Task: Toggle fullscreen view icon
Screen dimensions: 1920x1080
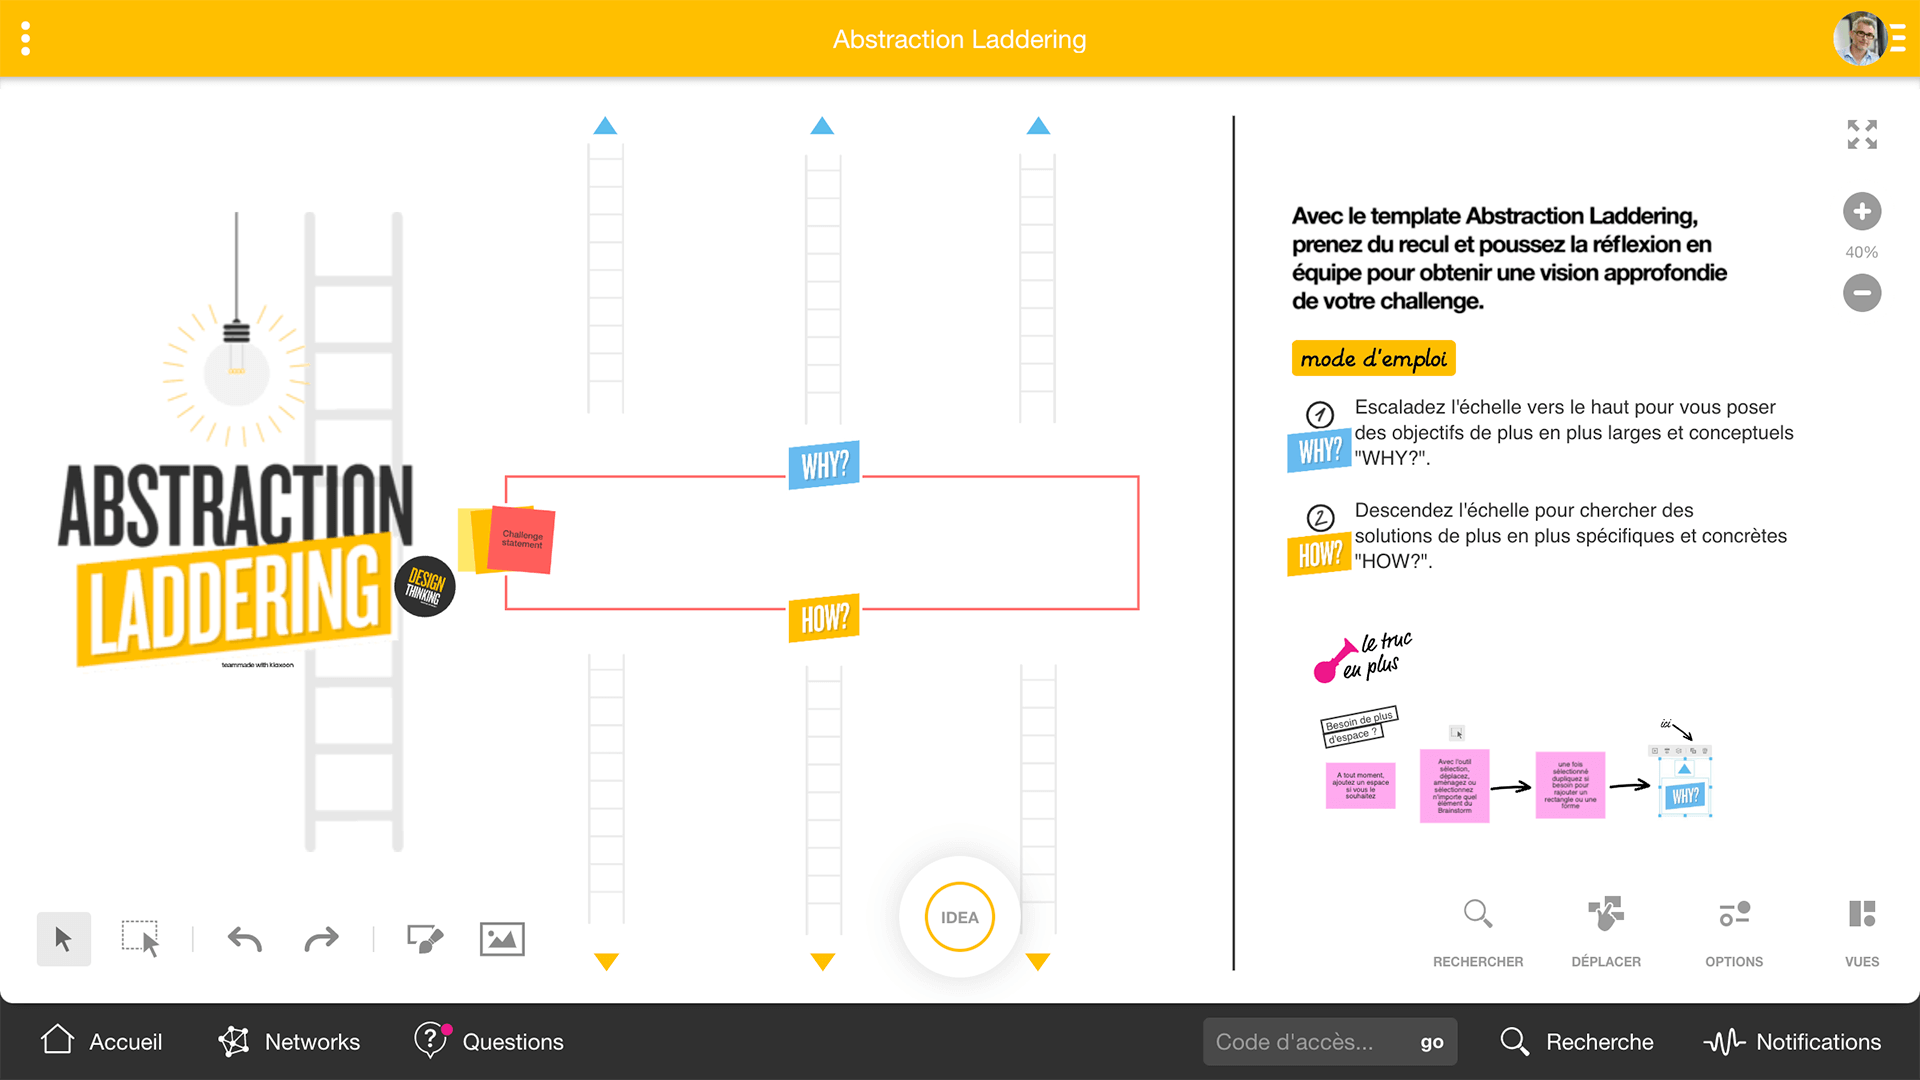Action: tap(1861, 134)
